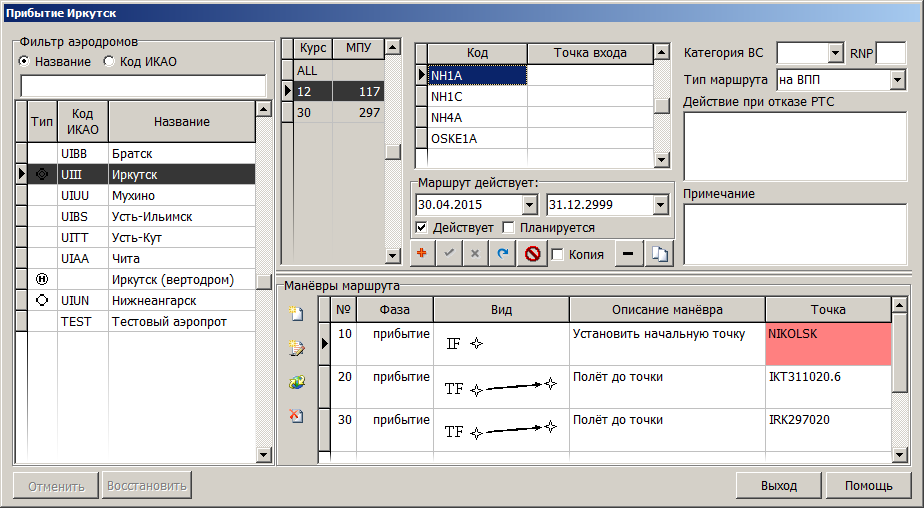Select the 'Код ИКАО' radio button
Image resolution: width=924 pixels, height=508 pixels.
coord(111,61)
